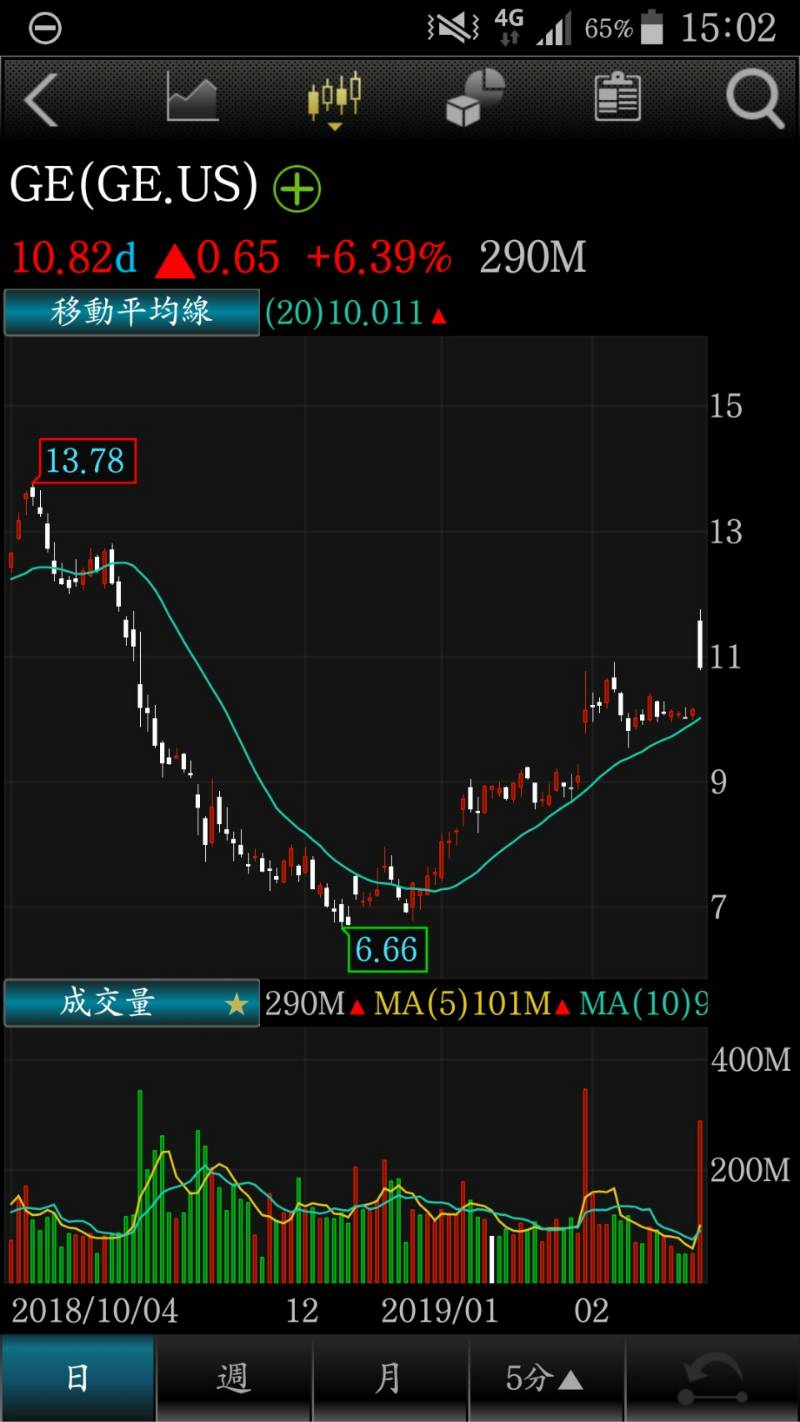Tap the magnifier to search for stocks

[754, 100]
